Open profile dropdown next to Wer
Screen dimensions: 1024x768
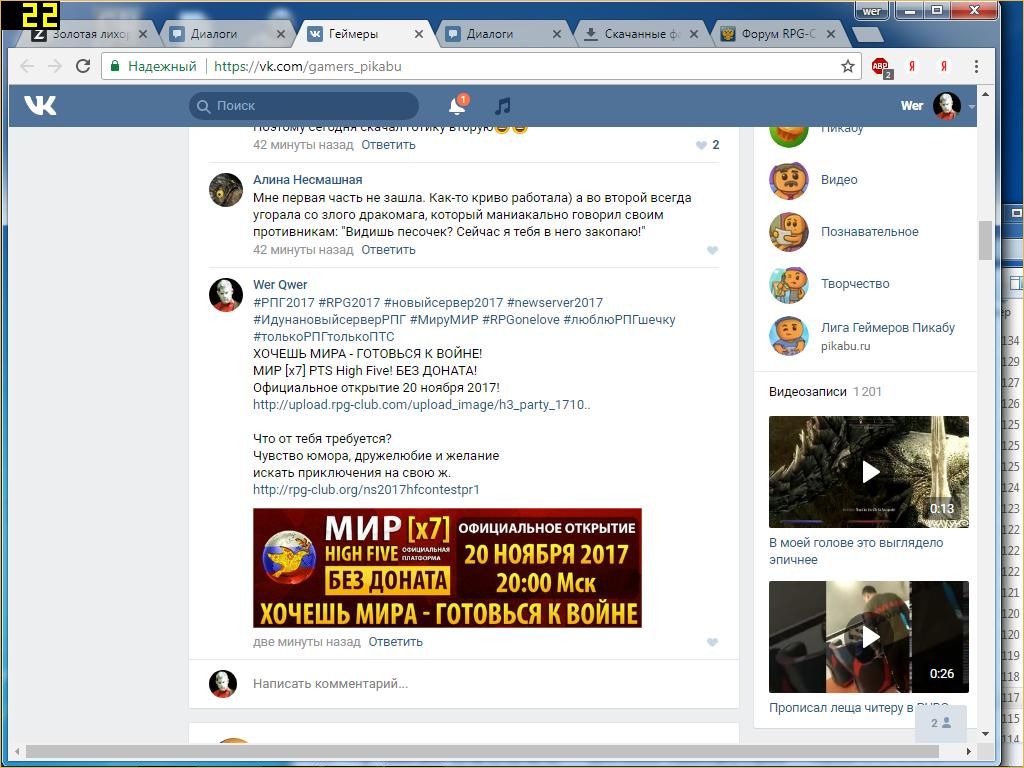pyautogui.click(x=972, y=106)
